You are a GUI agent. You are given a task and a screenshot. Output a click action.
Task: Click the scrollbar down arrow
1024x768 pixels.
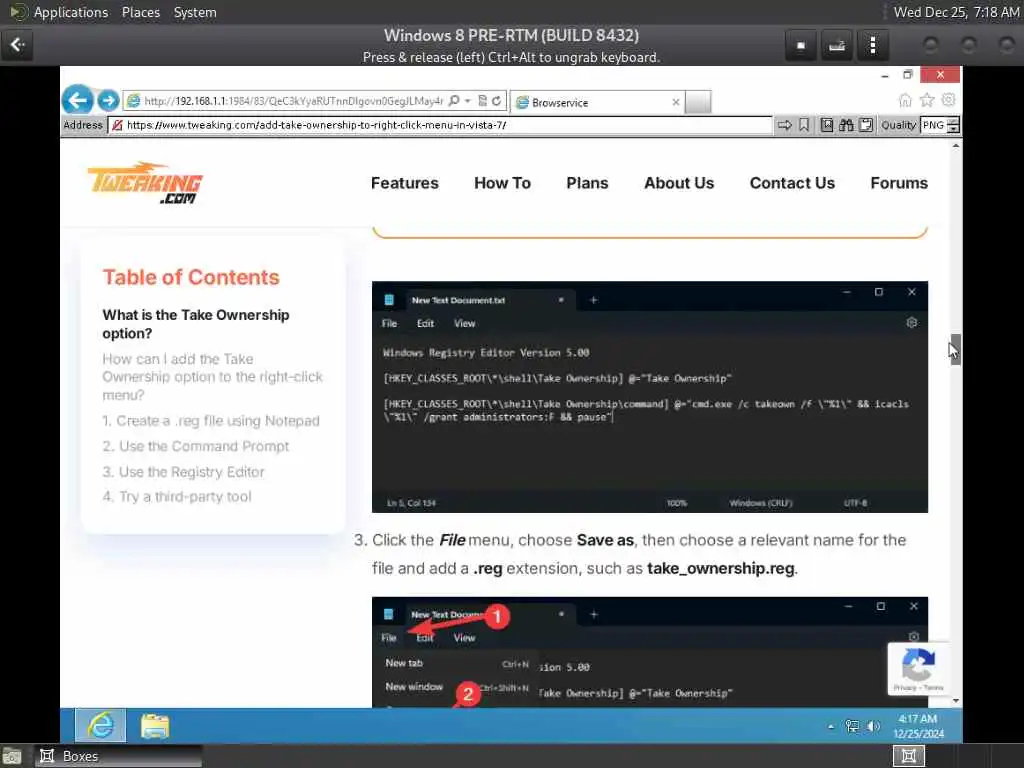point(955,701)
